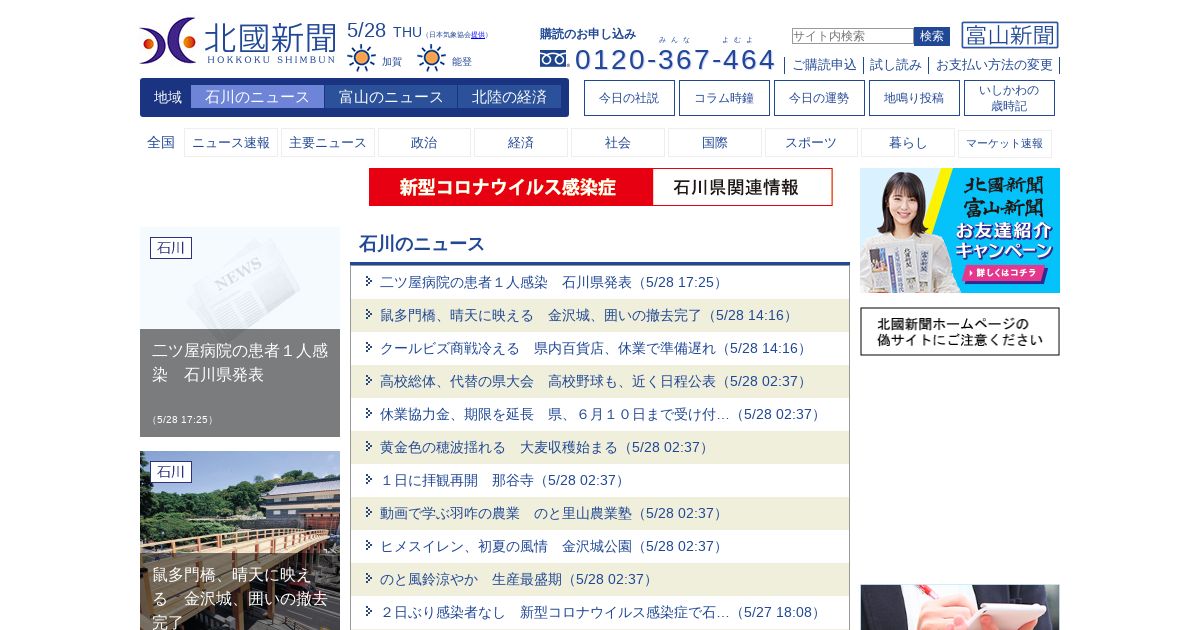The image size is (1200, 630).
Task: Click the 石川 tag on the newspaper card
Action: pyautogui.click(x=171, y=248)
